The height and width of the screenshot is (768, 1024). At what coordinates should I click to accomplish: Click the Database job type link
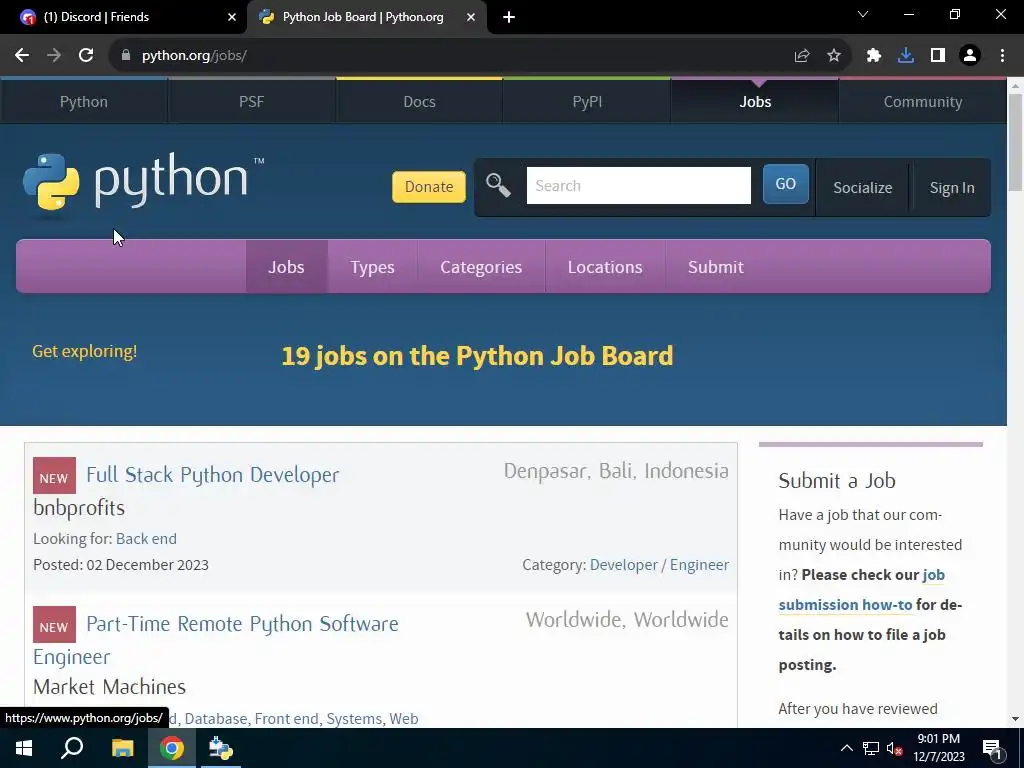[x=216, y=719]
